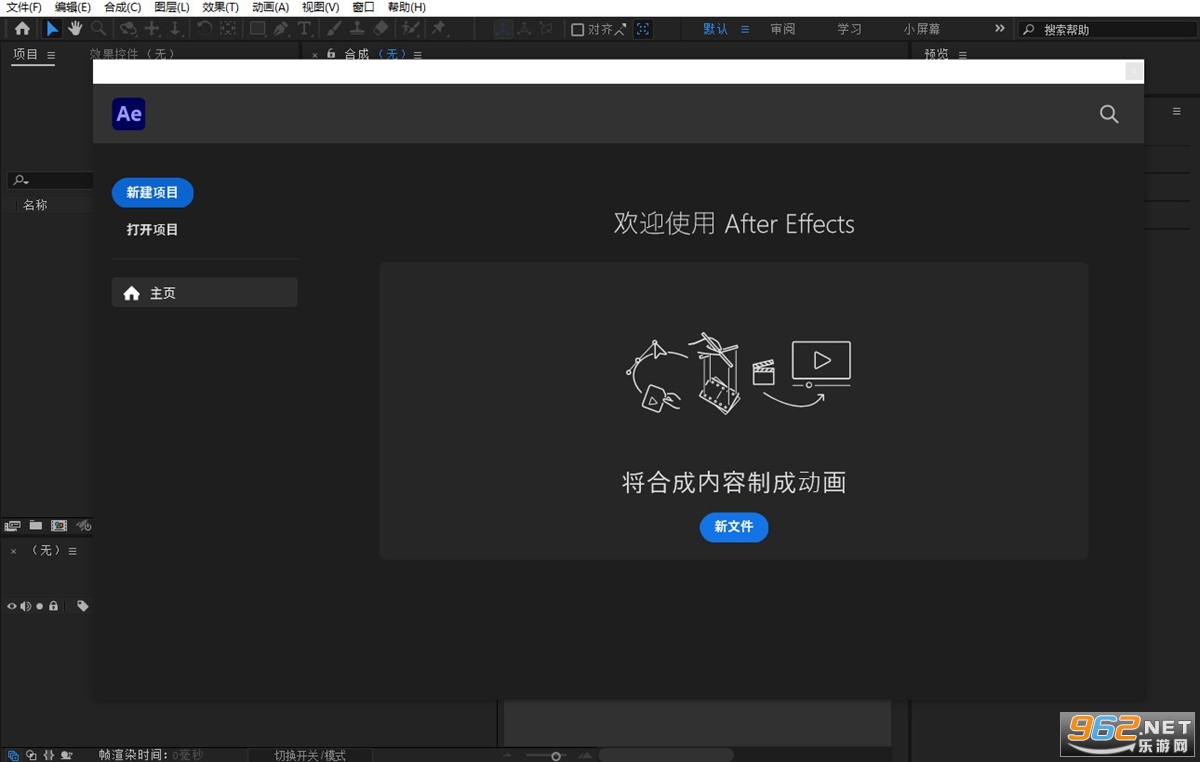
Task: Click the 搜索帮助 search field
Action: click(x=1106, y=30)
